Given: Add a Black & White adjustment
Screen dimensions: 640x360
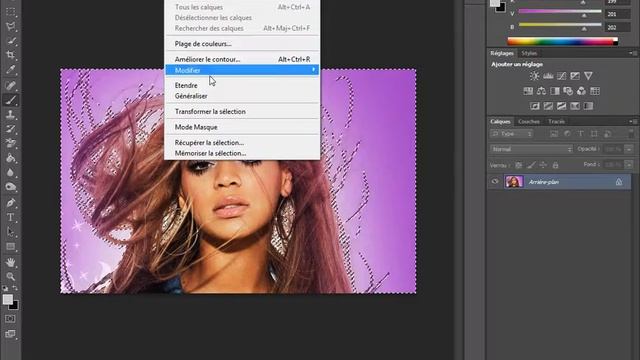Looking at the screenshot, I should (555, 91).
